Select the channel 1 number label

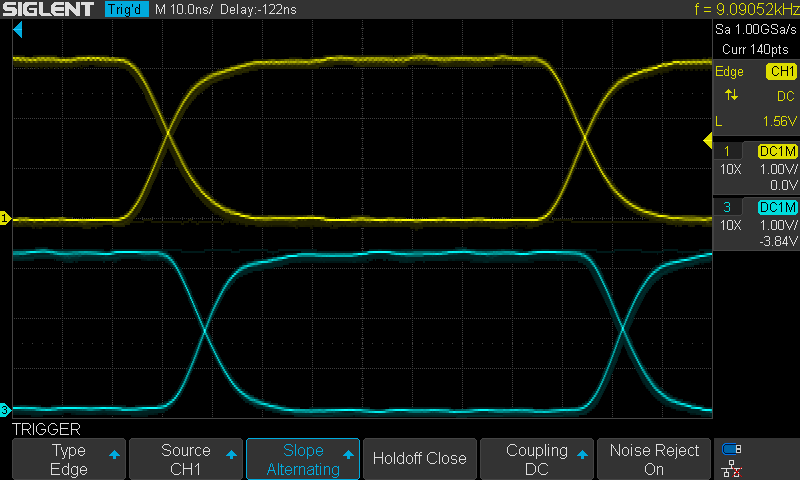[x=727, y=151]
